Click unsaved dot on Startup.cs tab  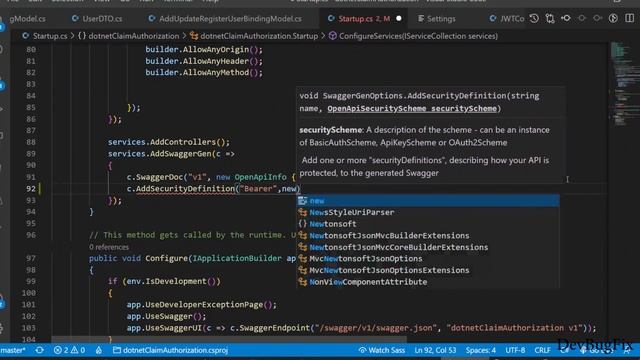399,19
